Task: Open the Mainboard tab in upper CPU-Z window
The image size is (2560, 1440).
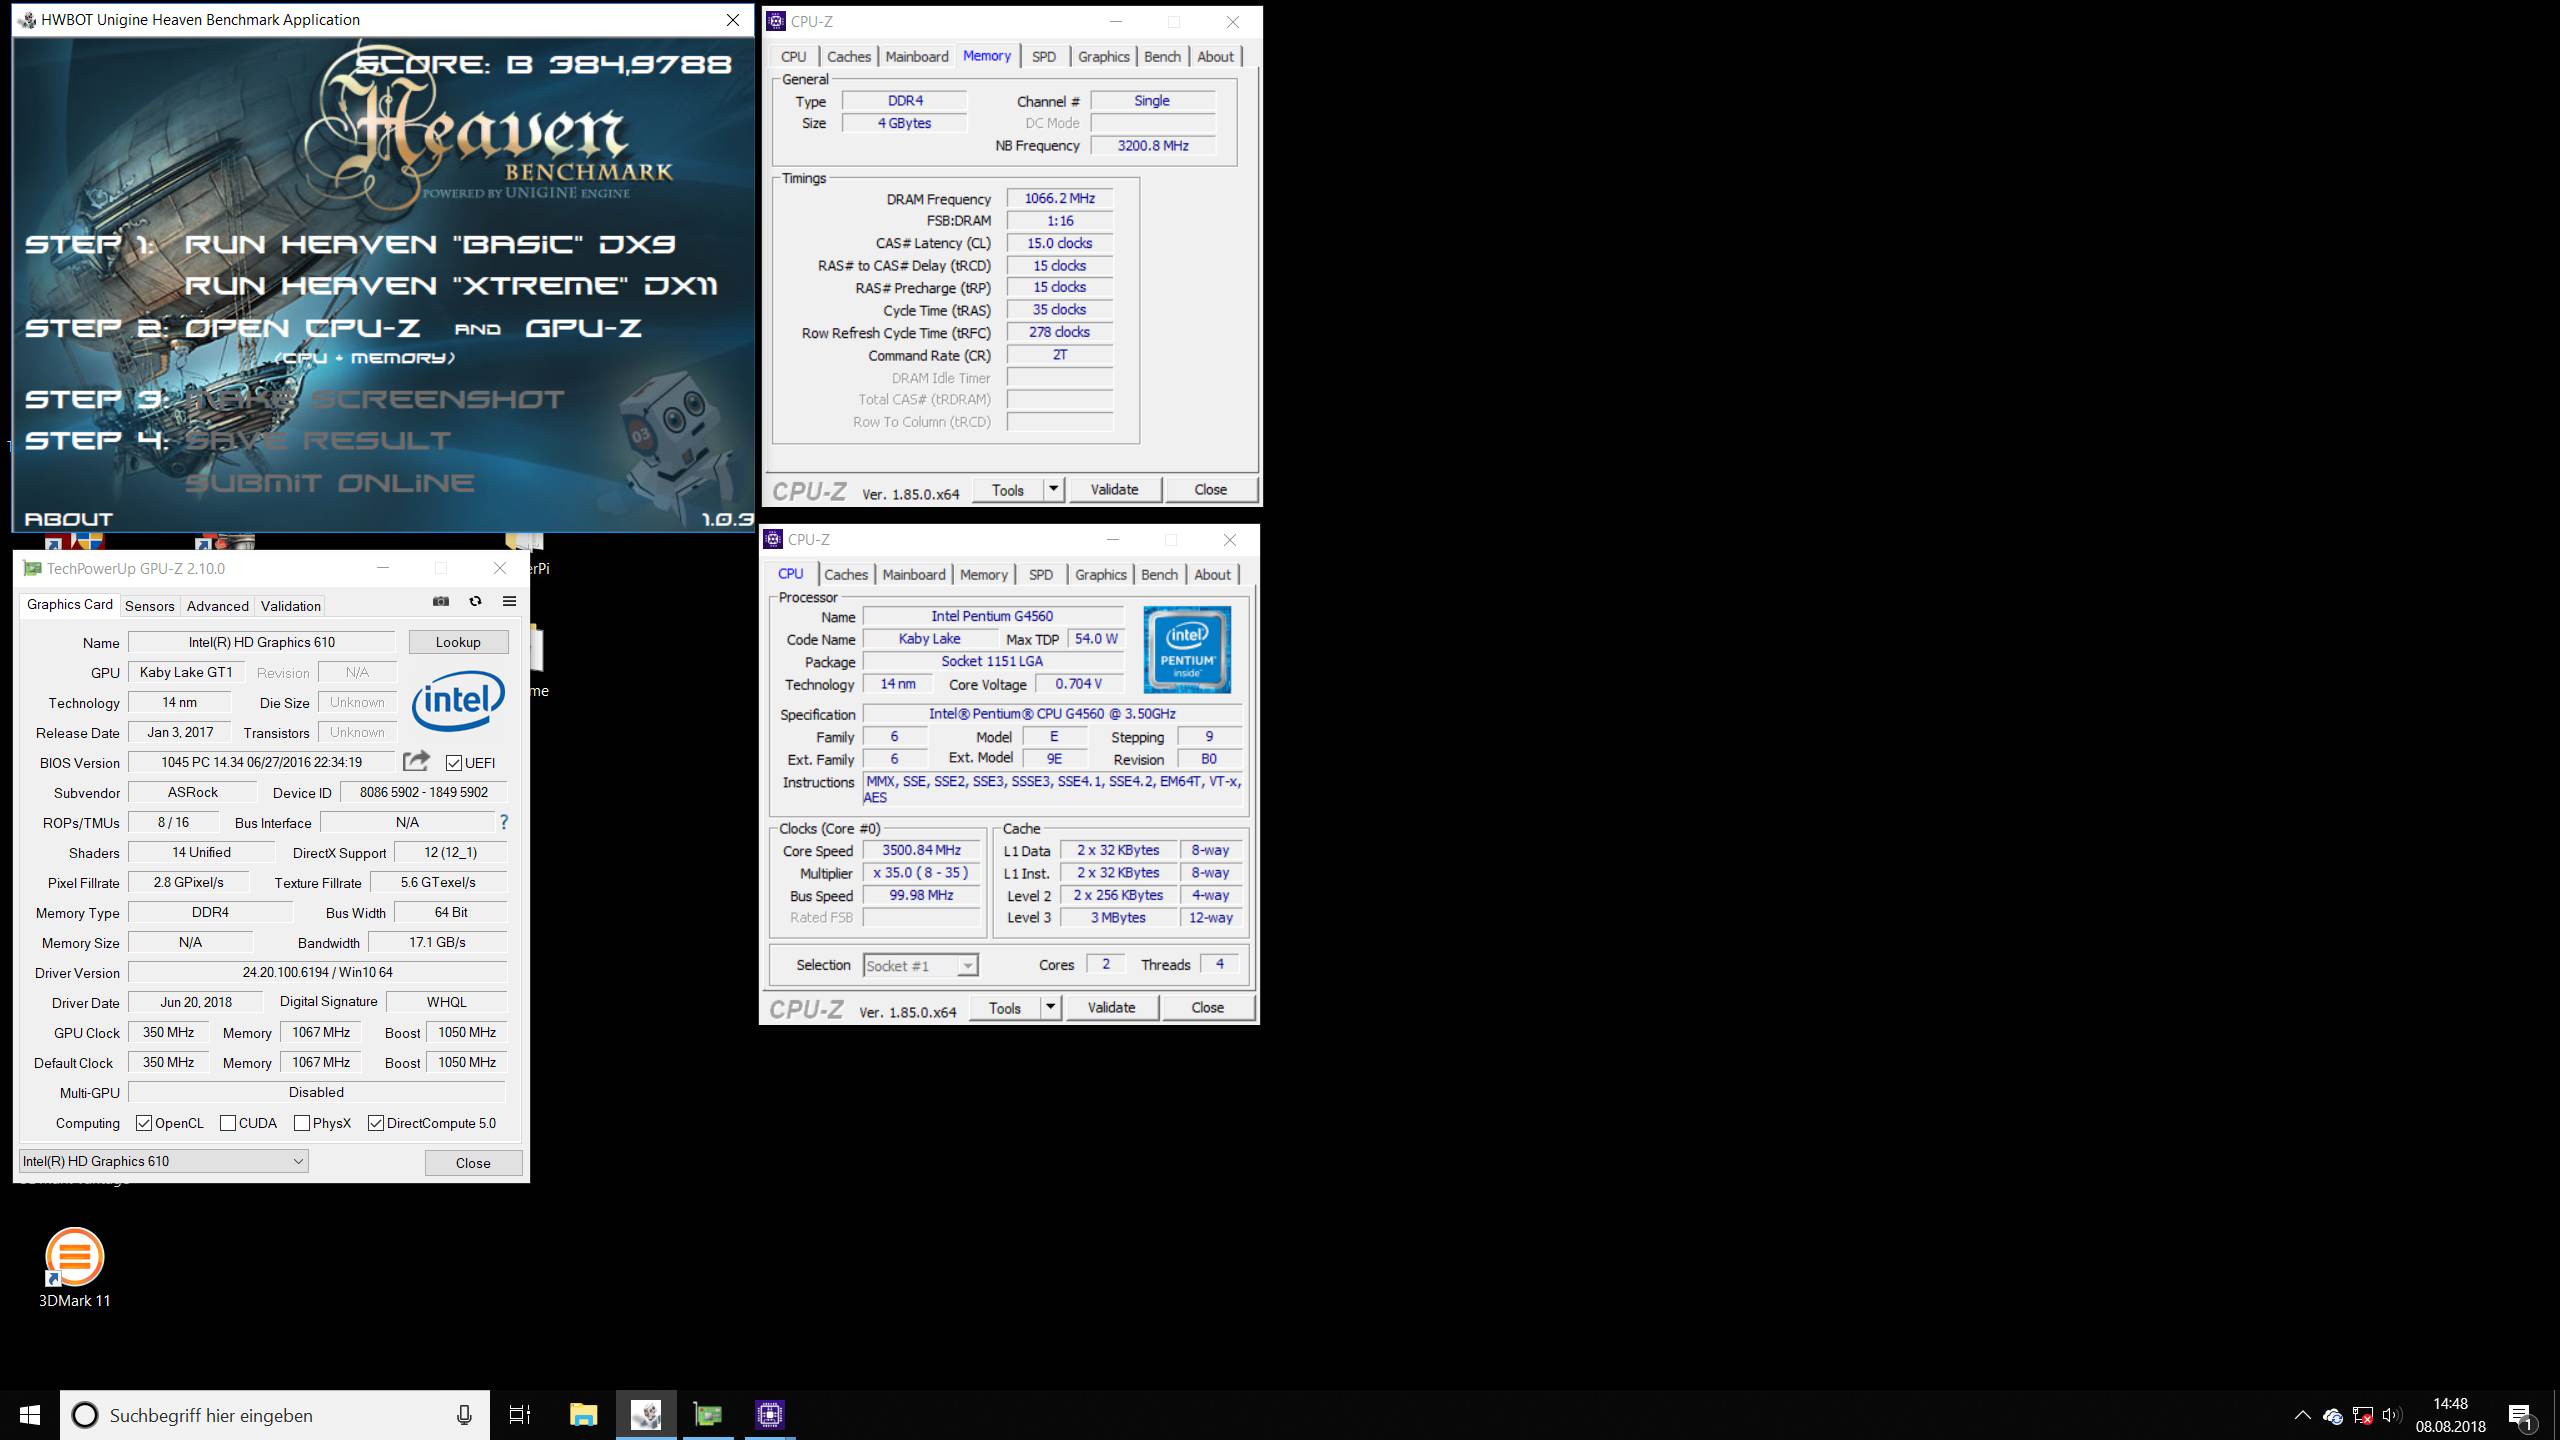Action: pyautogui.click(x=917, y=57)
